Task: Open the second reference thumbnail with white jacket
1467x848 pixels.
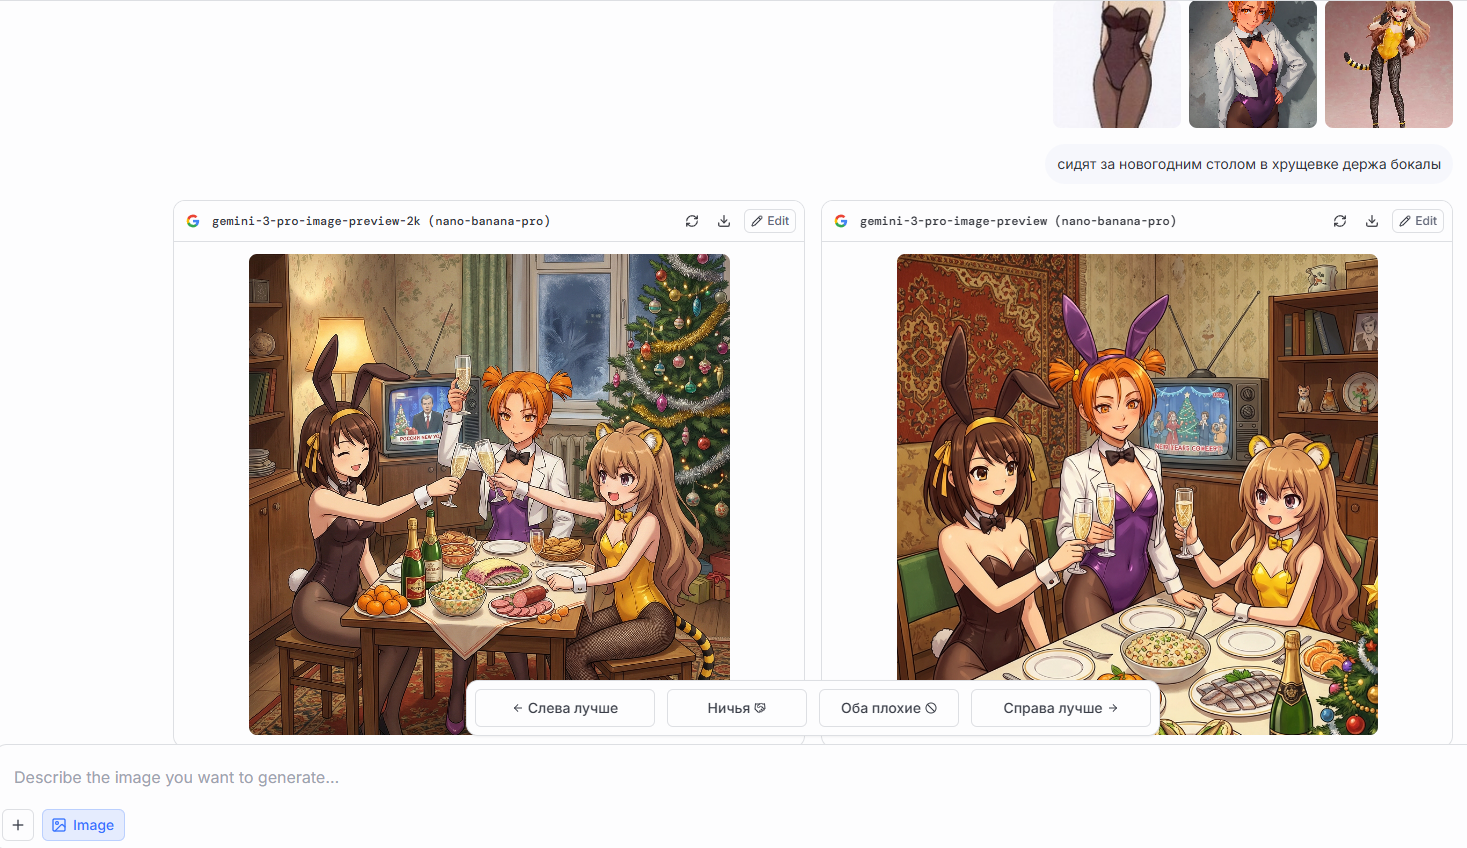Action: tap(1253, 64)
